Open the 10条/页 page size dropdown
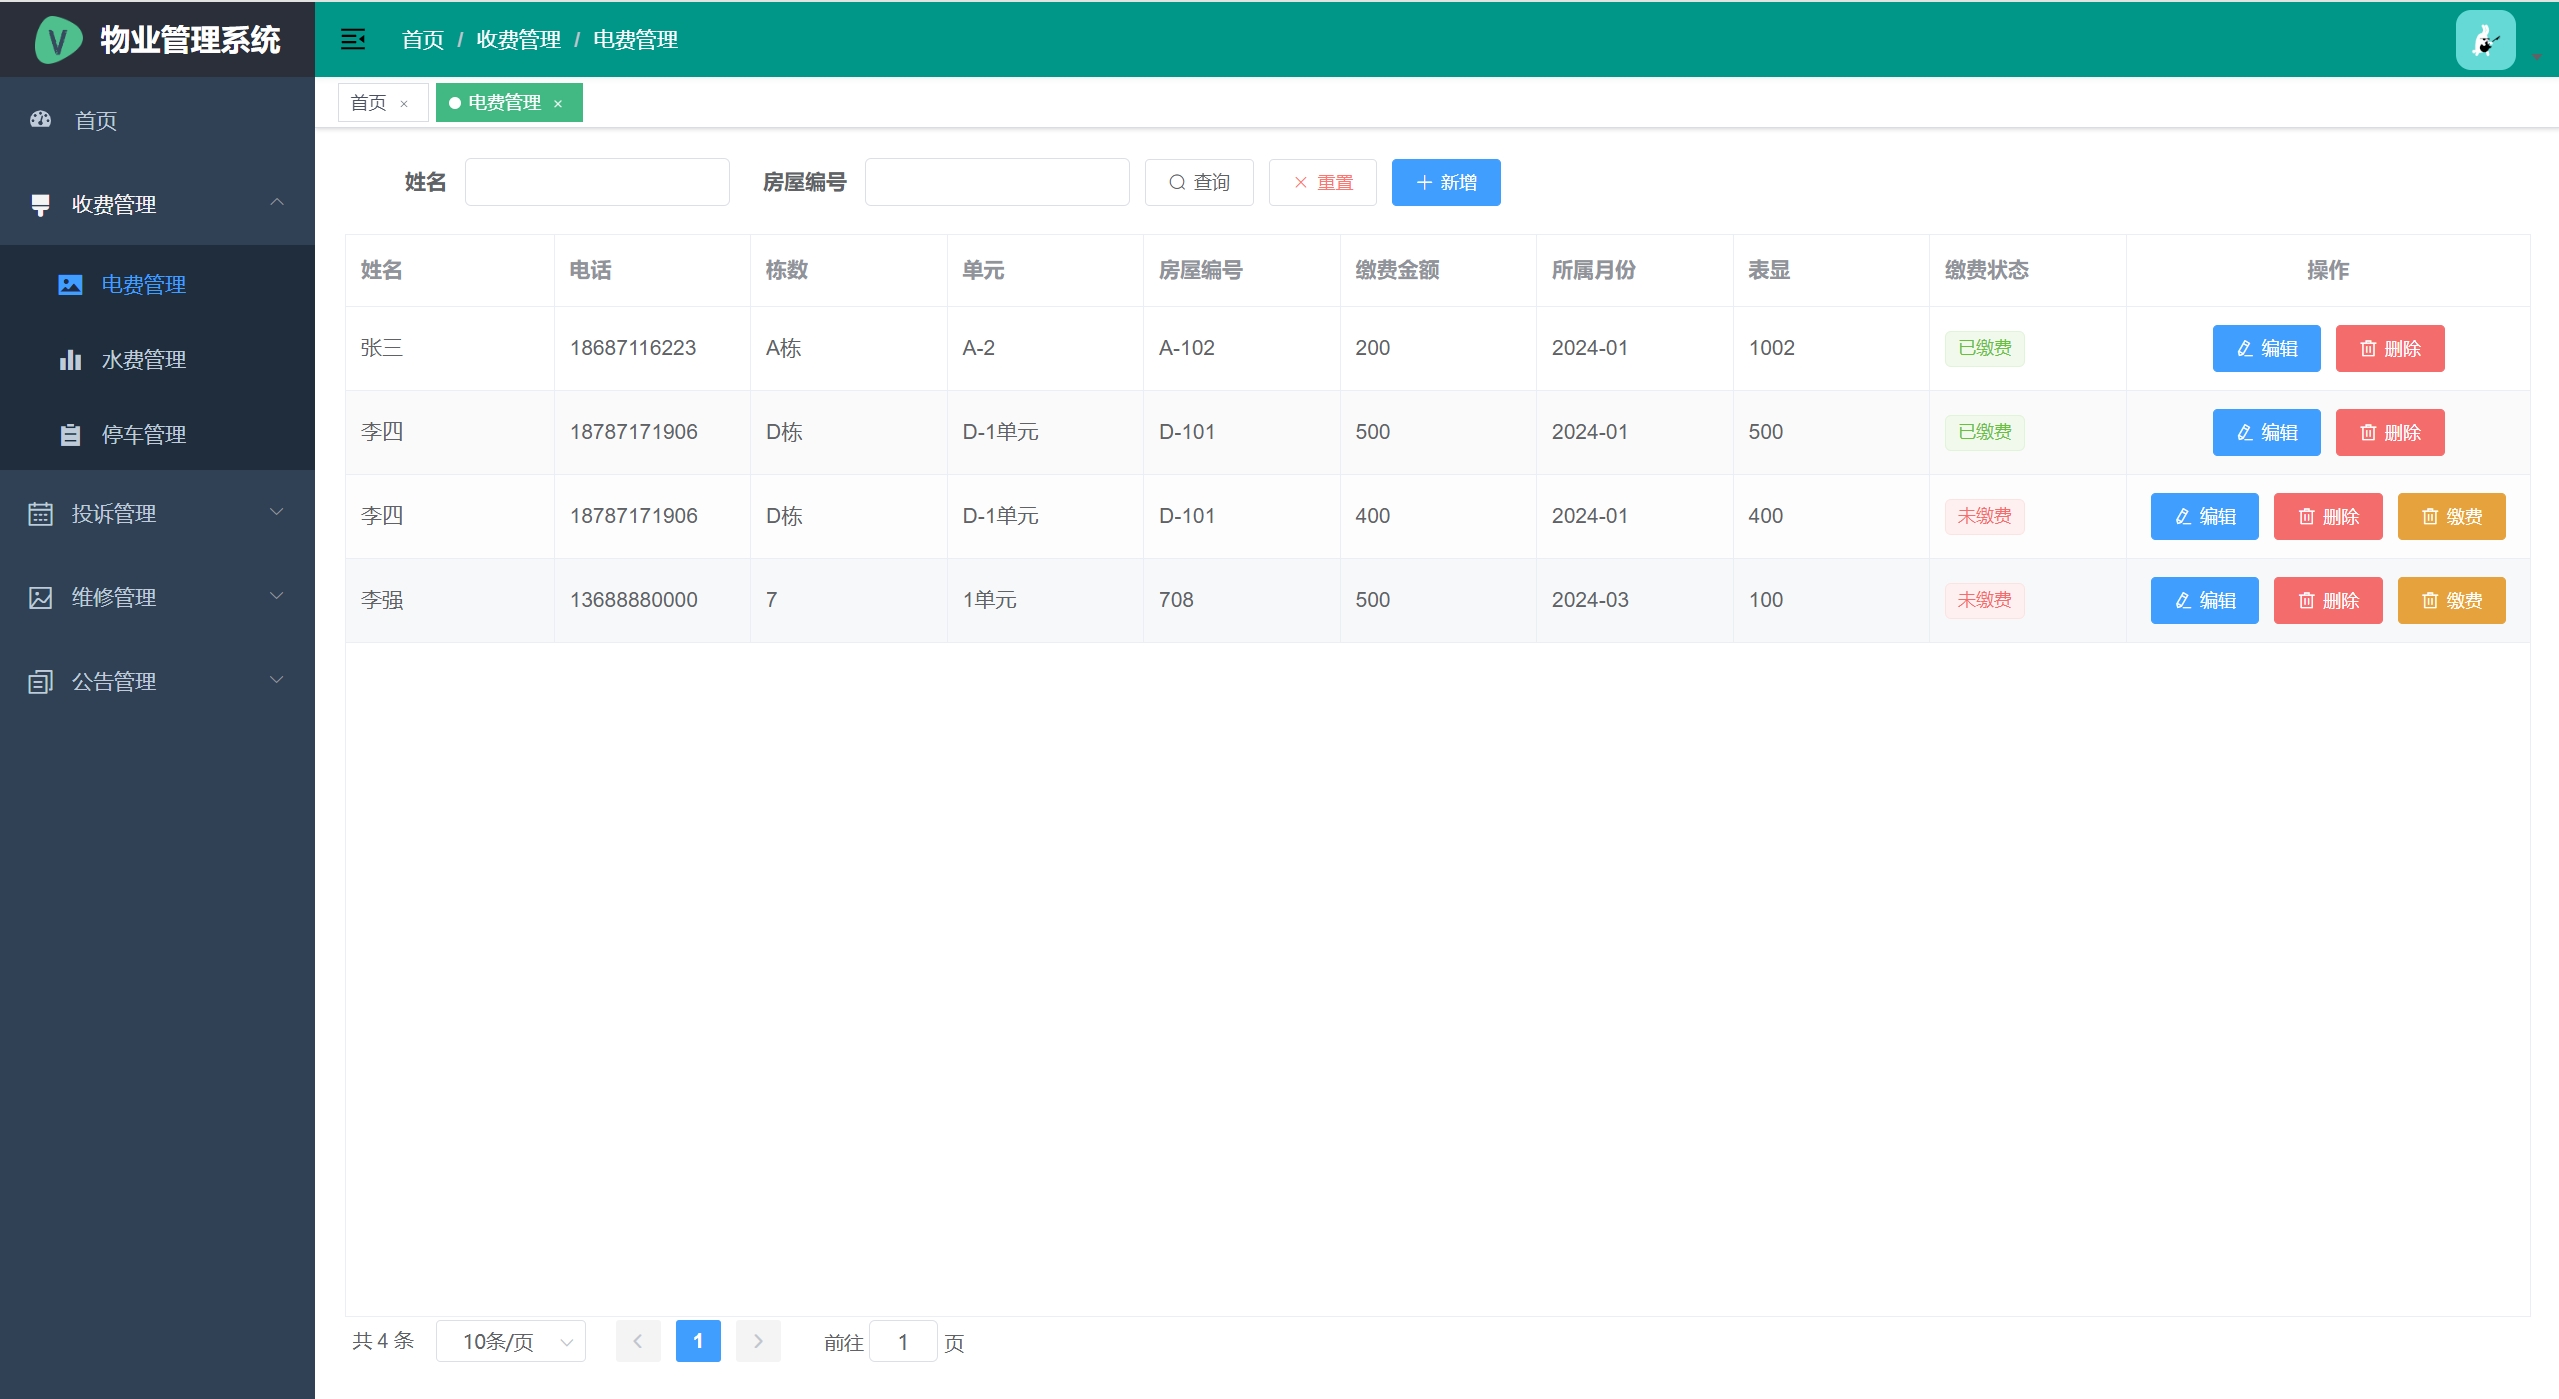The height and width of the screenshot is (1399, 2559). click(x=511, y=1341)
